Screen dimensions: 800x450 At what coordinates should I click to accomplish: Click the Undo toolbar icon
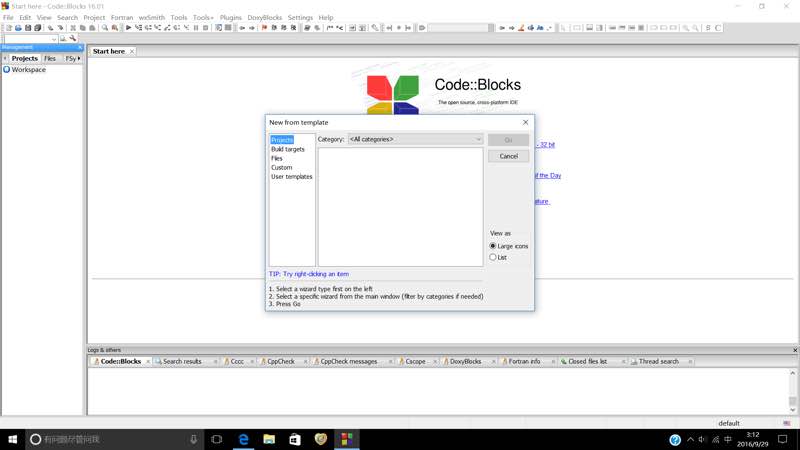click(x=51, y=28)
